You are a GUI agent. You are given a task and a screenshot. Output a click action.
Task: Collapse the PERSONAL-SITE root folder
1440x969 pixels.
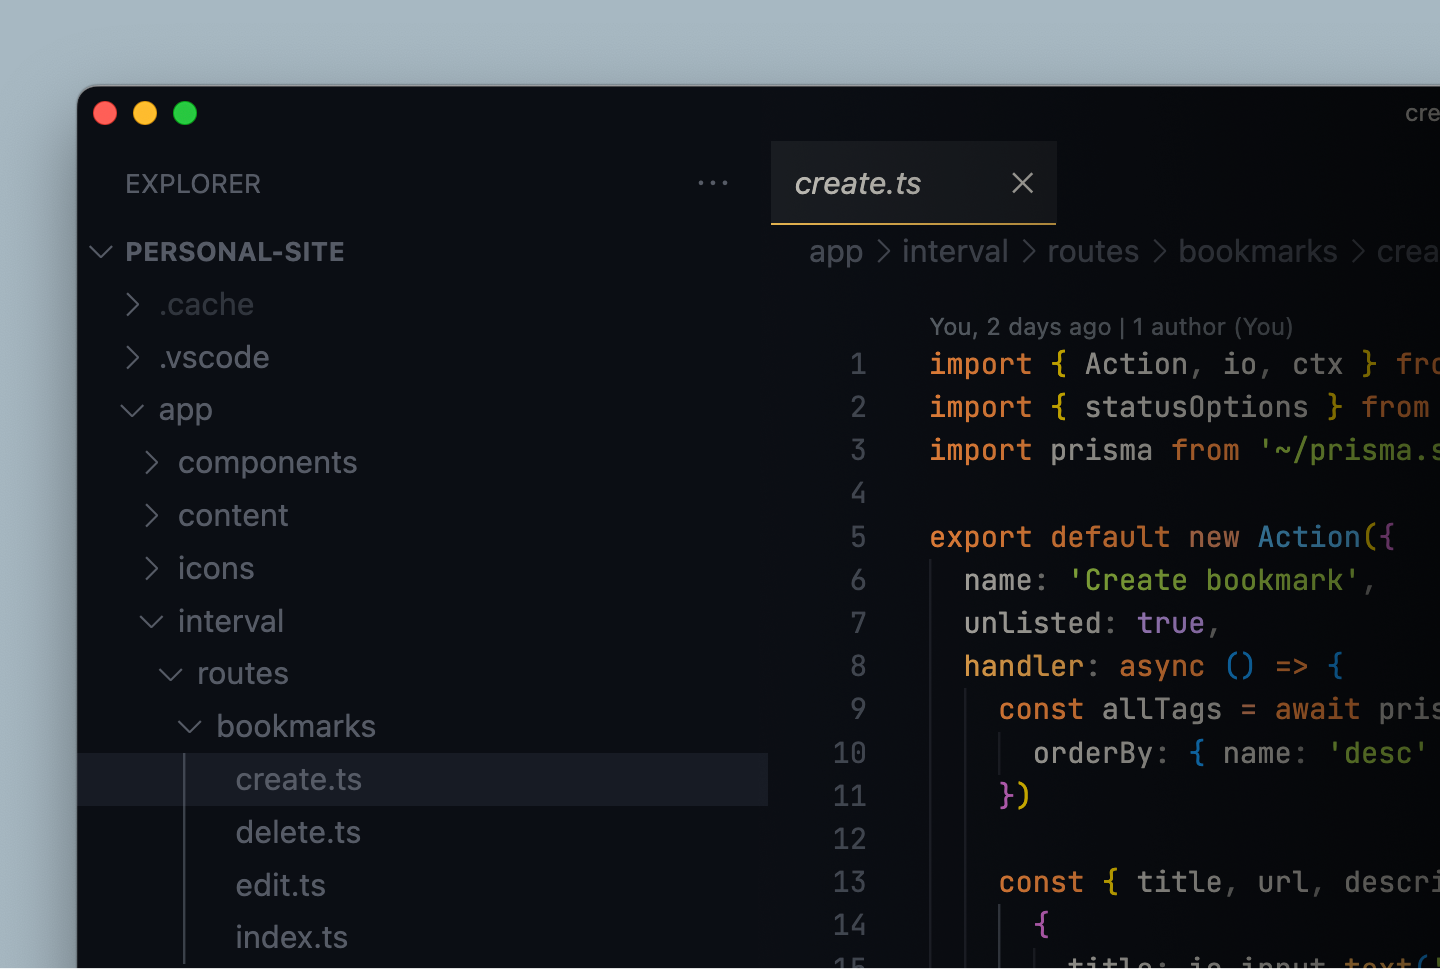(100, 251)
